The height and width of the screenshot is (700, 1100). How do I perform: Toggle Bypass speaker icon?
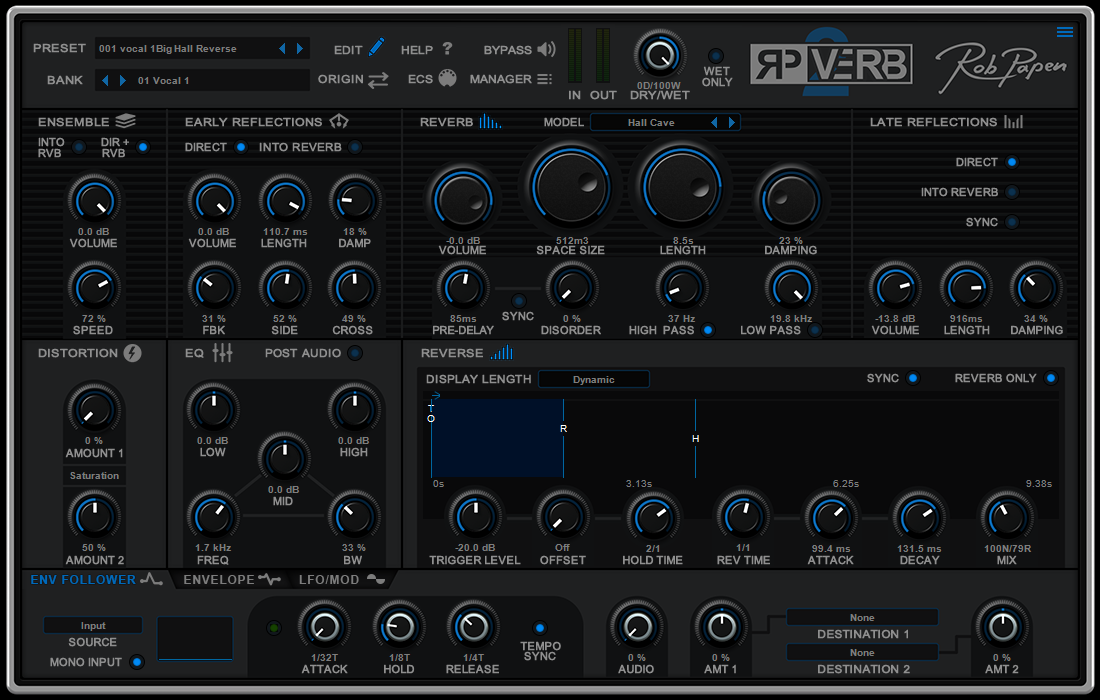[546, 49]
